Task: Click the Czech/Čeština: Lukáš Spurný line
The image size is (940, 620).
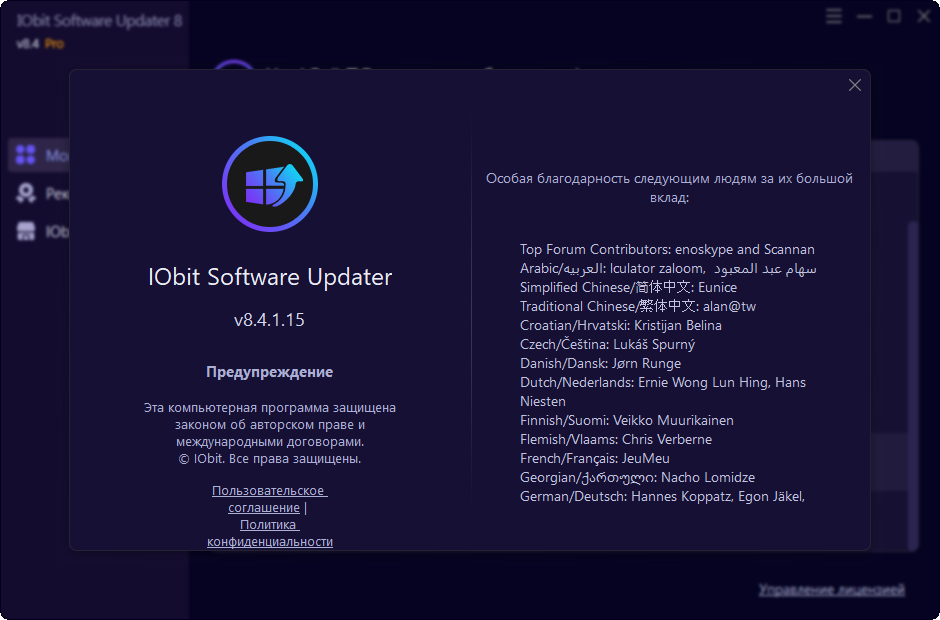Action: pos(607,345)
